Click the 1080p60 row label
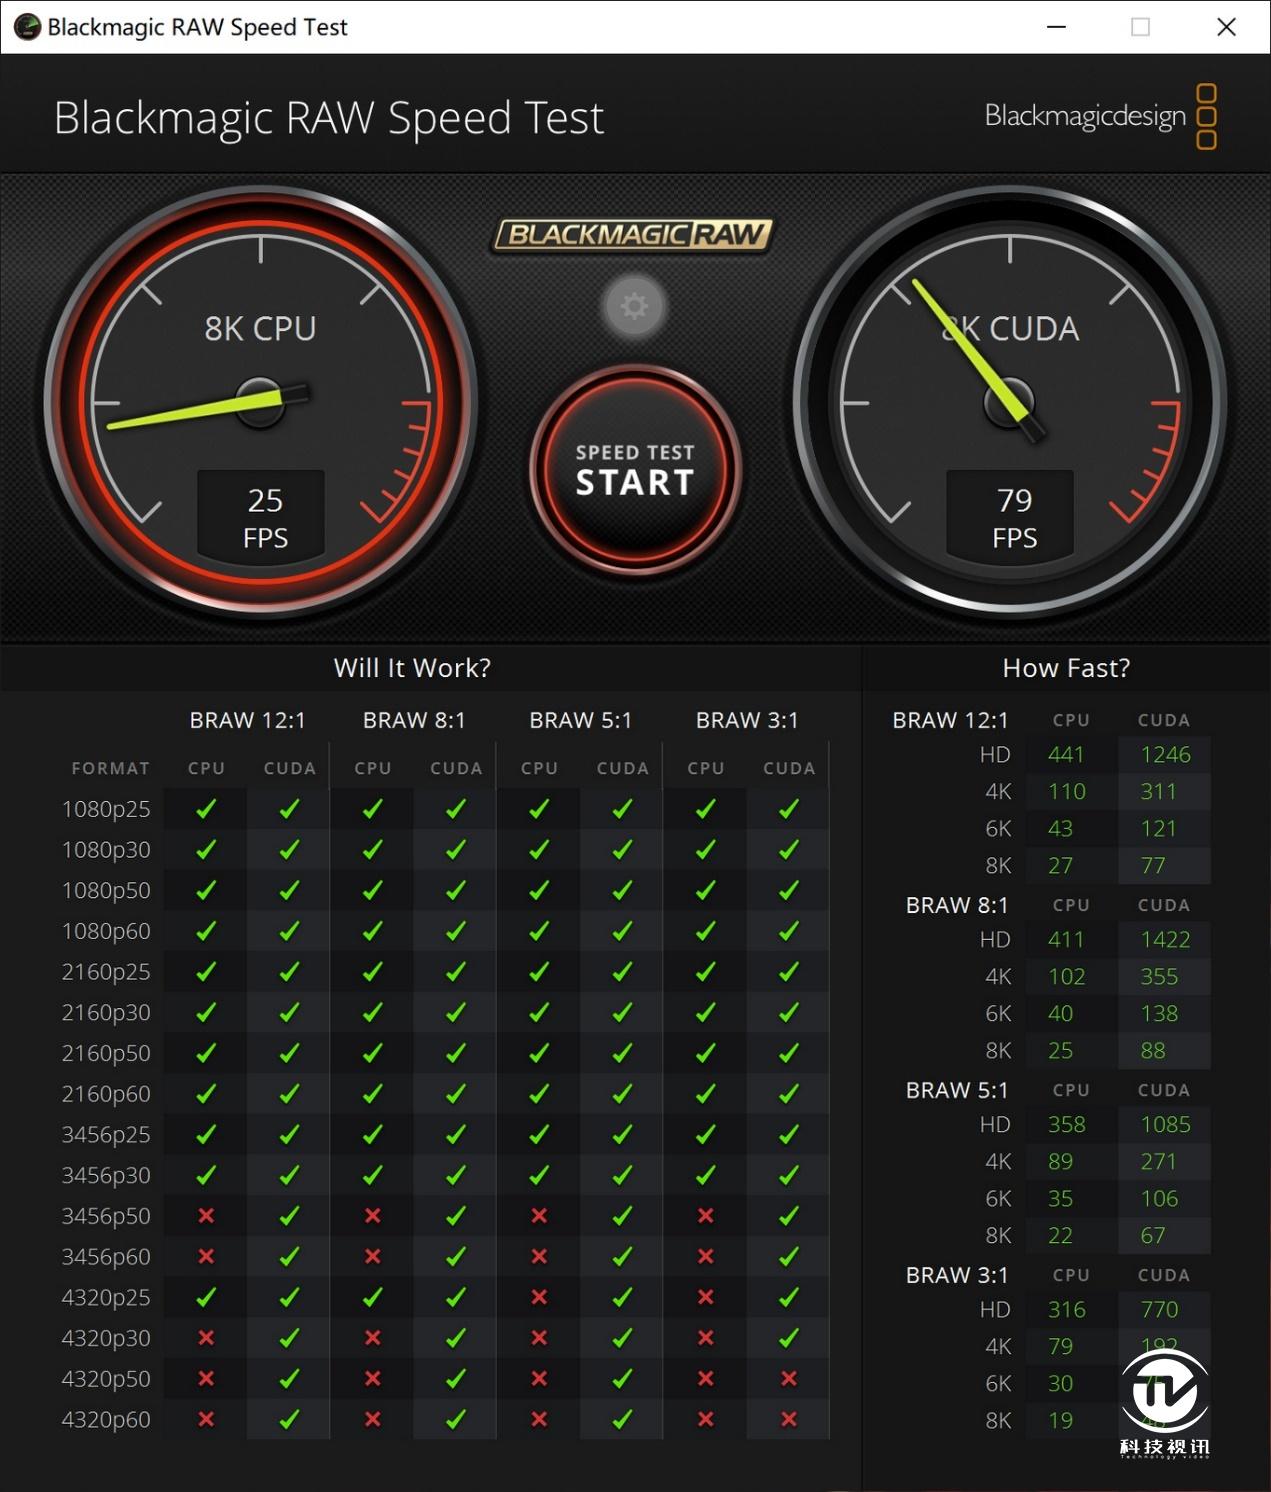Image resolution: width=1271 pixels, height=1492 pixels. coord(106,931)
